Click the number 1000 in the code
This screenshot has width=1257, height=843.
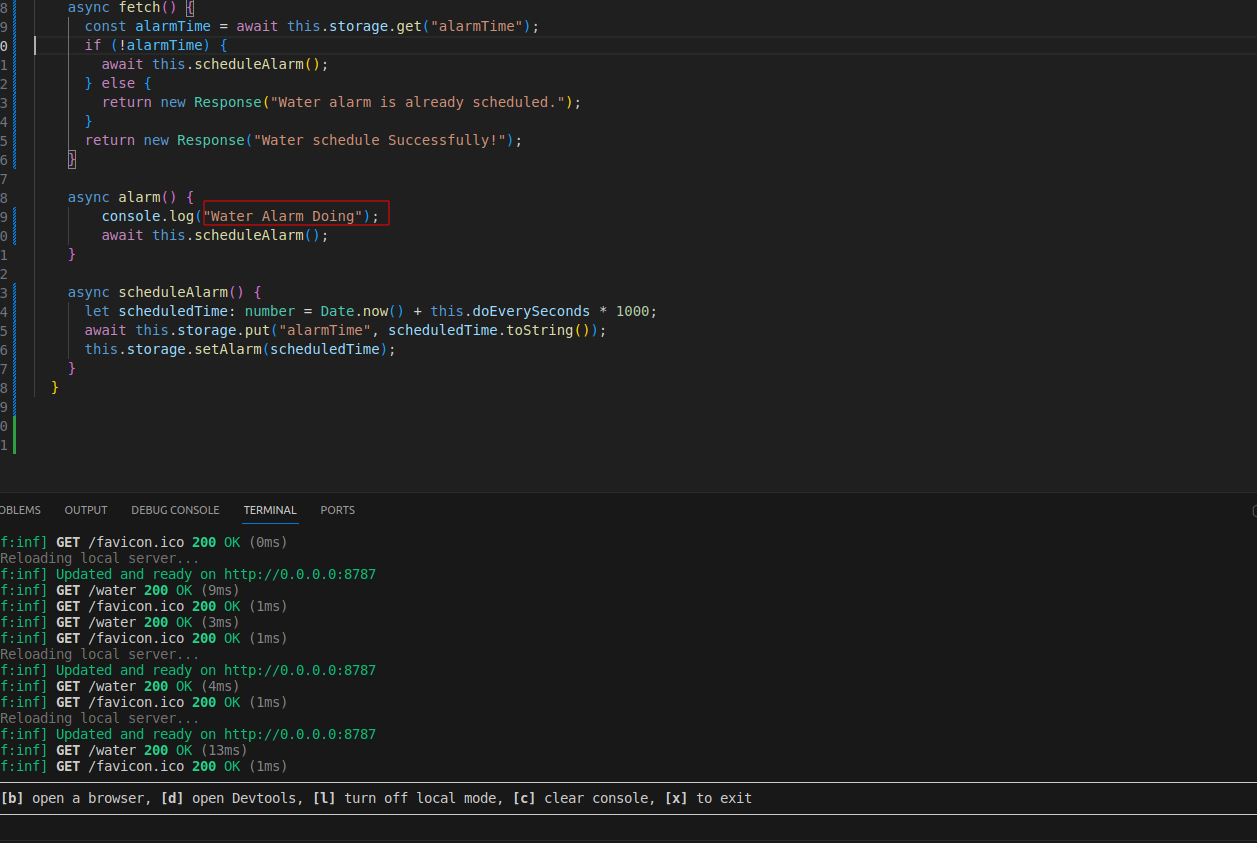632,311
